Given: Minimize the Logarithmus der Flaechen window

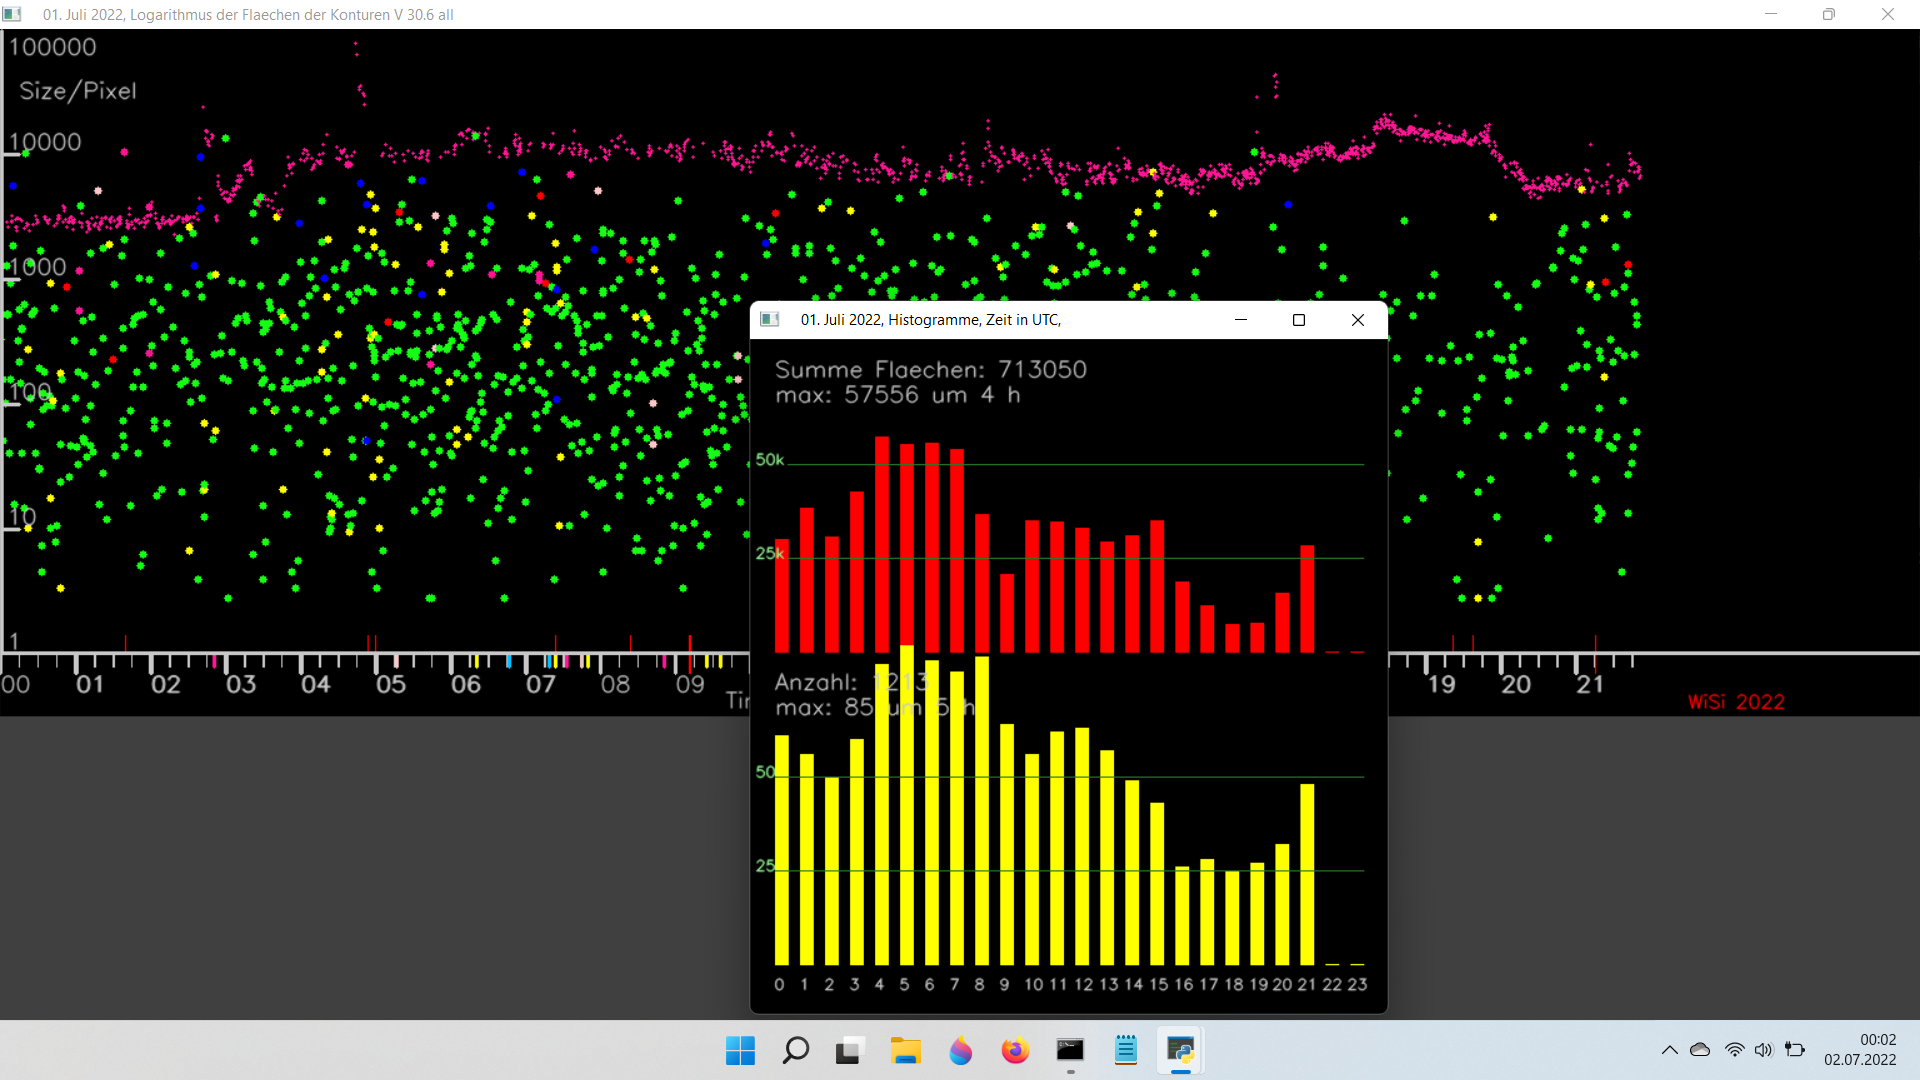Looking at the screenshot, I should (x=1771, y=14).
